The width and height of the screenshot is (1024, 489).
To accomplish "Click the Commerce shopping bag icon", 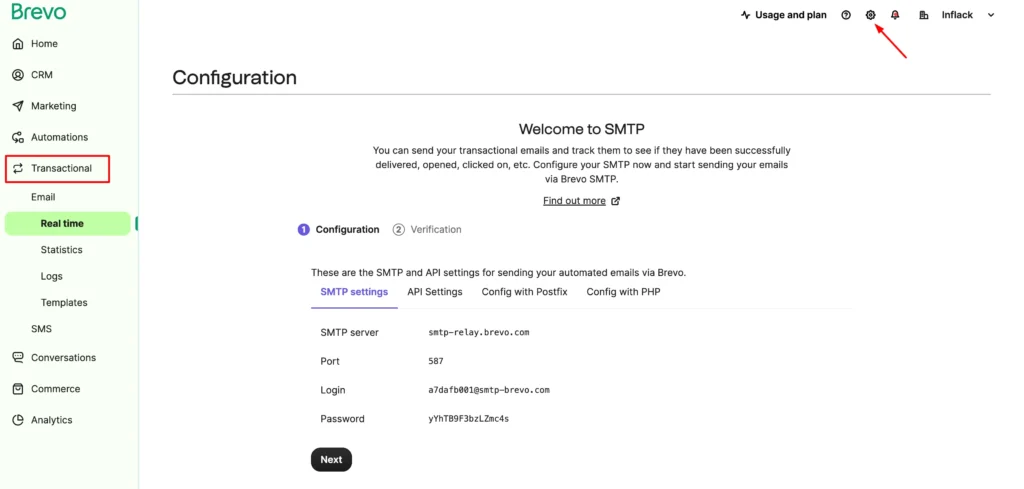I will point(18,389).
